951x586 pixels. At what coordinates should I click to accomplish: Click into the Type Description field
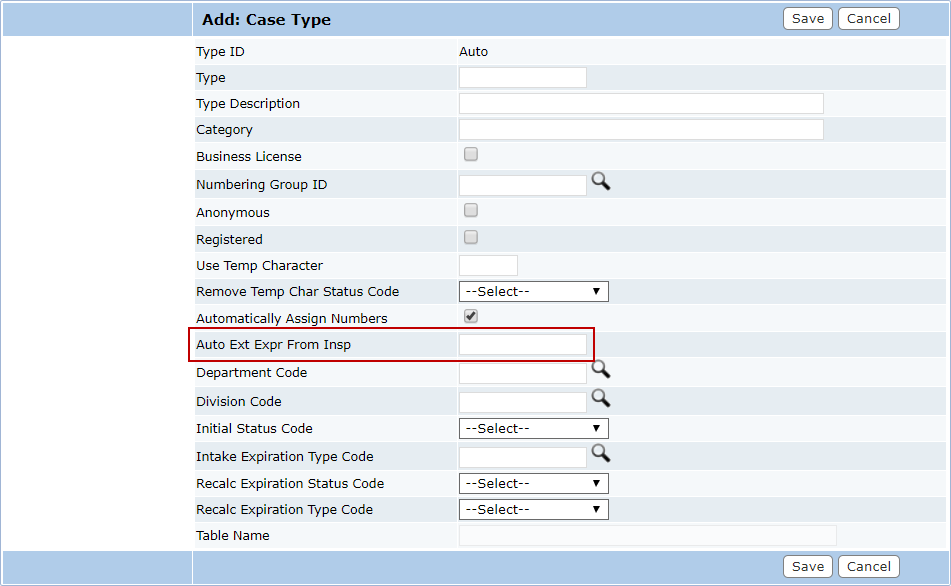640,104
